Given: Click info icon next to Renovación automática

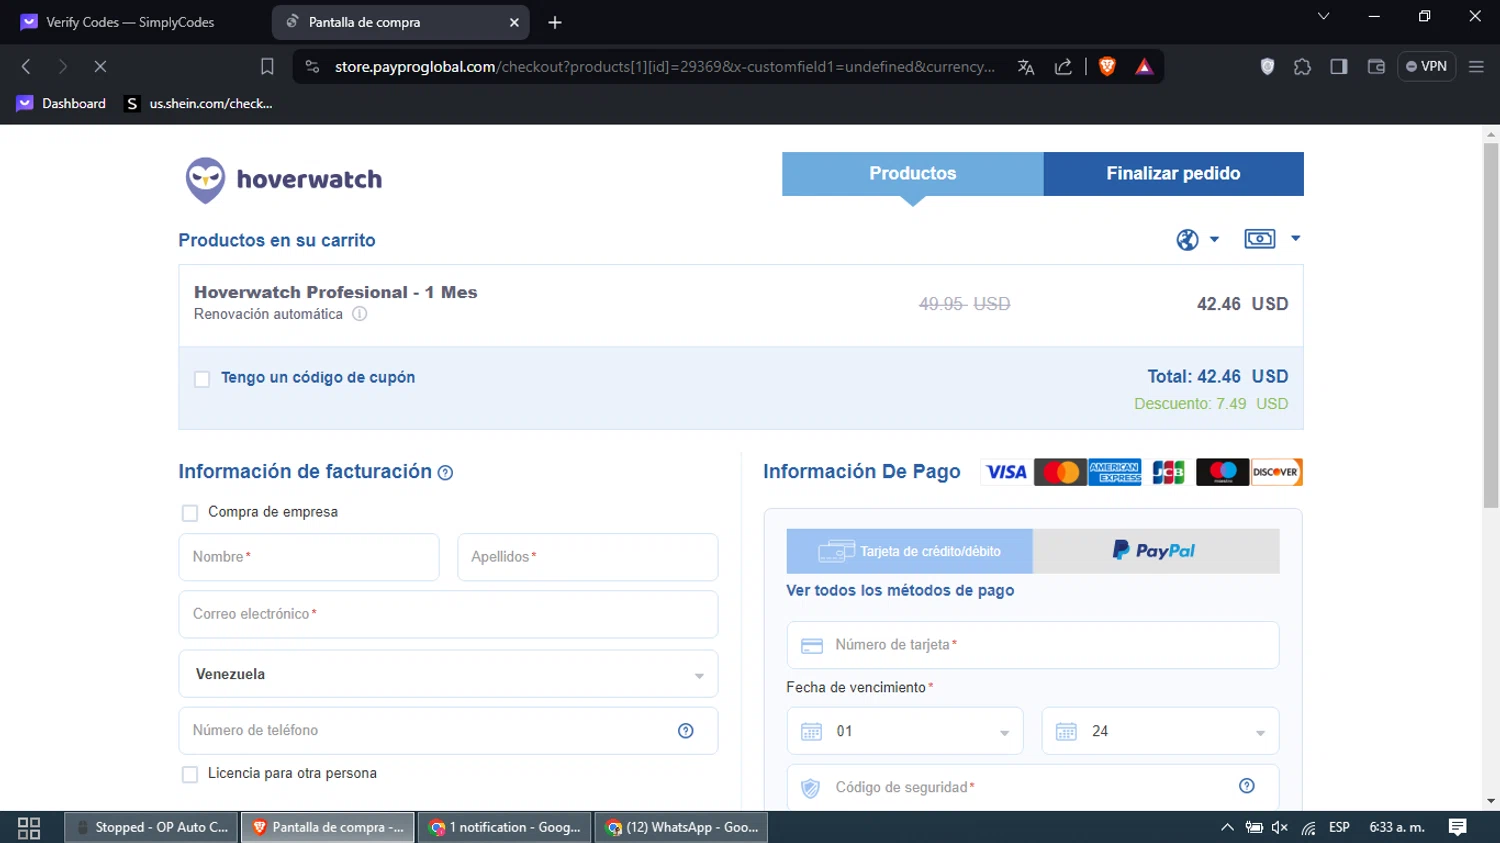Looking at the screenshot, I should tap(360, 314).
